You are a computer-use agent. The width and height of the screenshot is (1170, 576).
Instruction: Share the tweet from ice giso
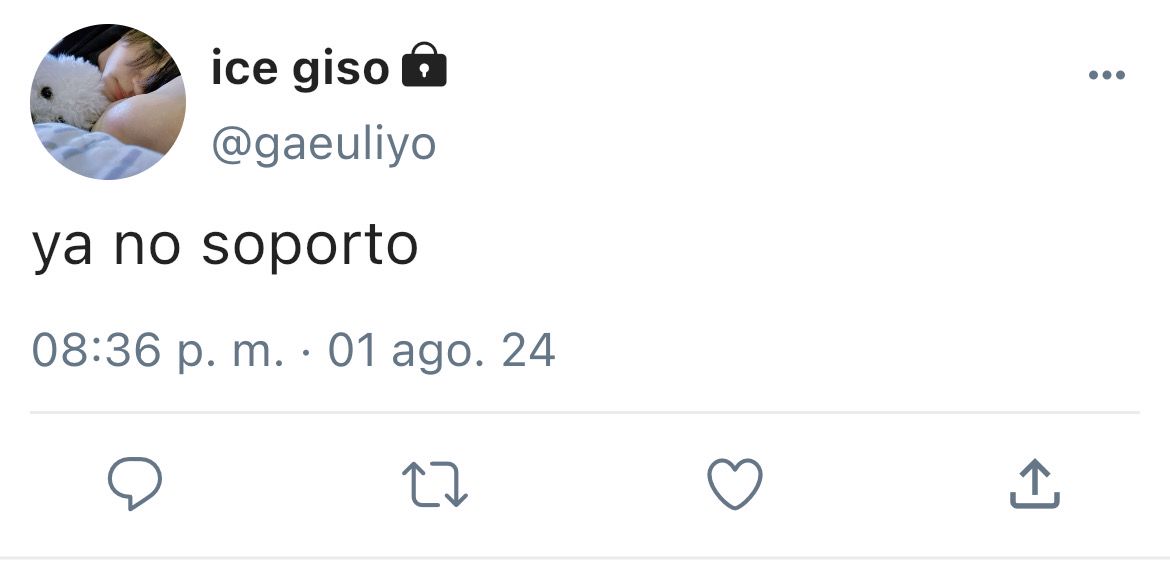(1035, 483)
